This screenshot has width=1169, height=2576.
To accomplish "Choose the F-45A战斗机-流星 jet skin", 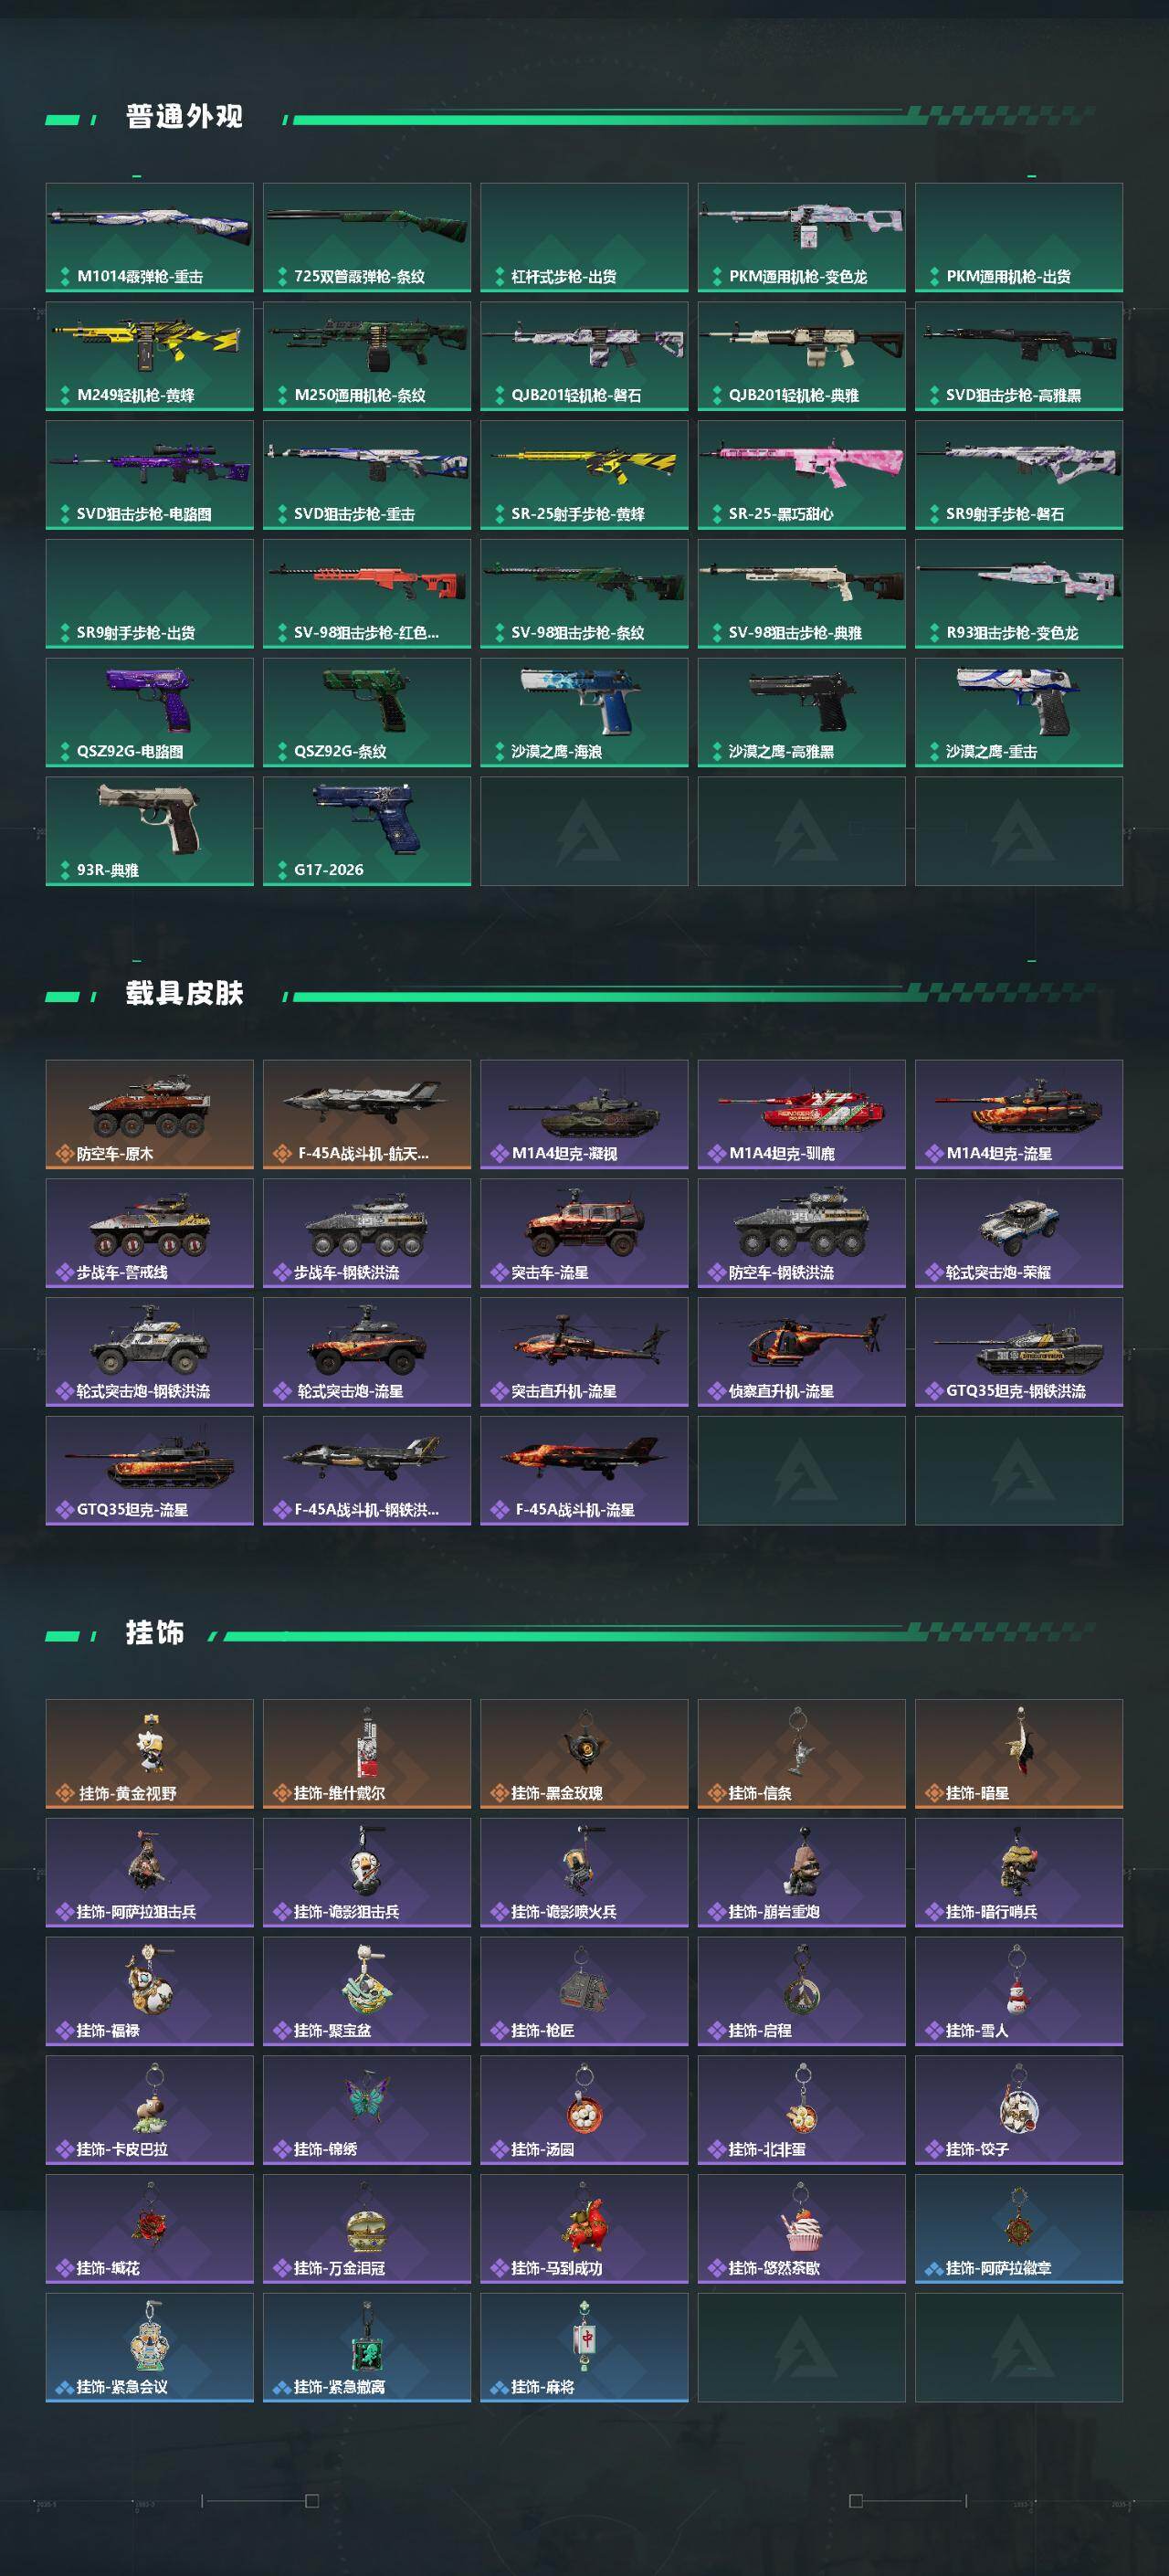I will [584, 1470].
